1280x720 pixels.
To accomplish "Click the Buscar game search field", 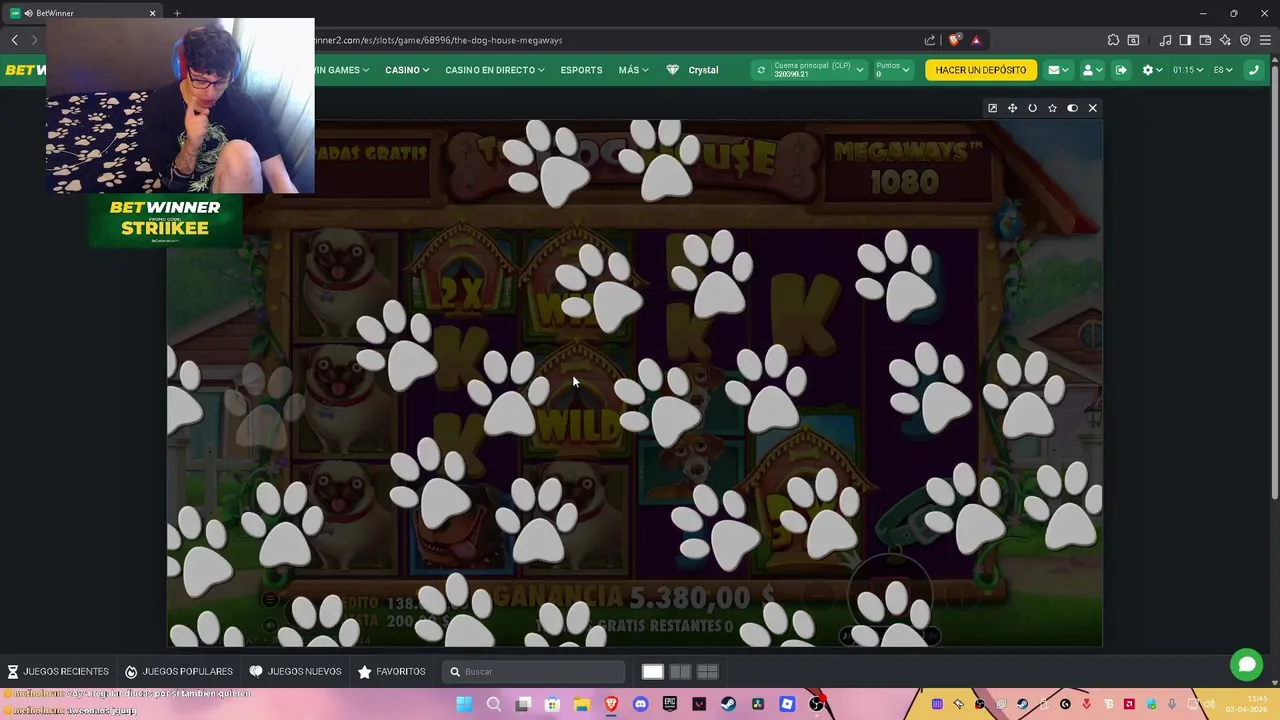I will (534, 672).
